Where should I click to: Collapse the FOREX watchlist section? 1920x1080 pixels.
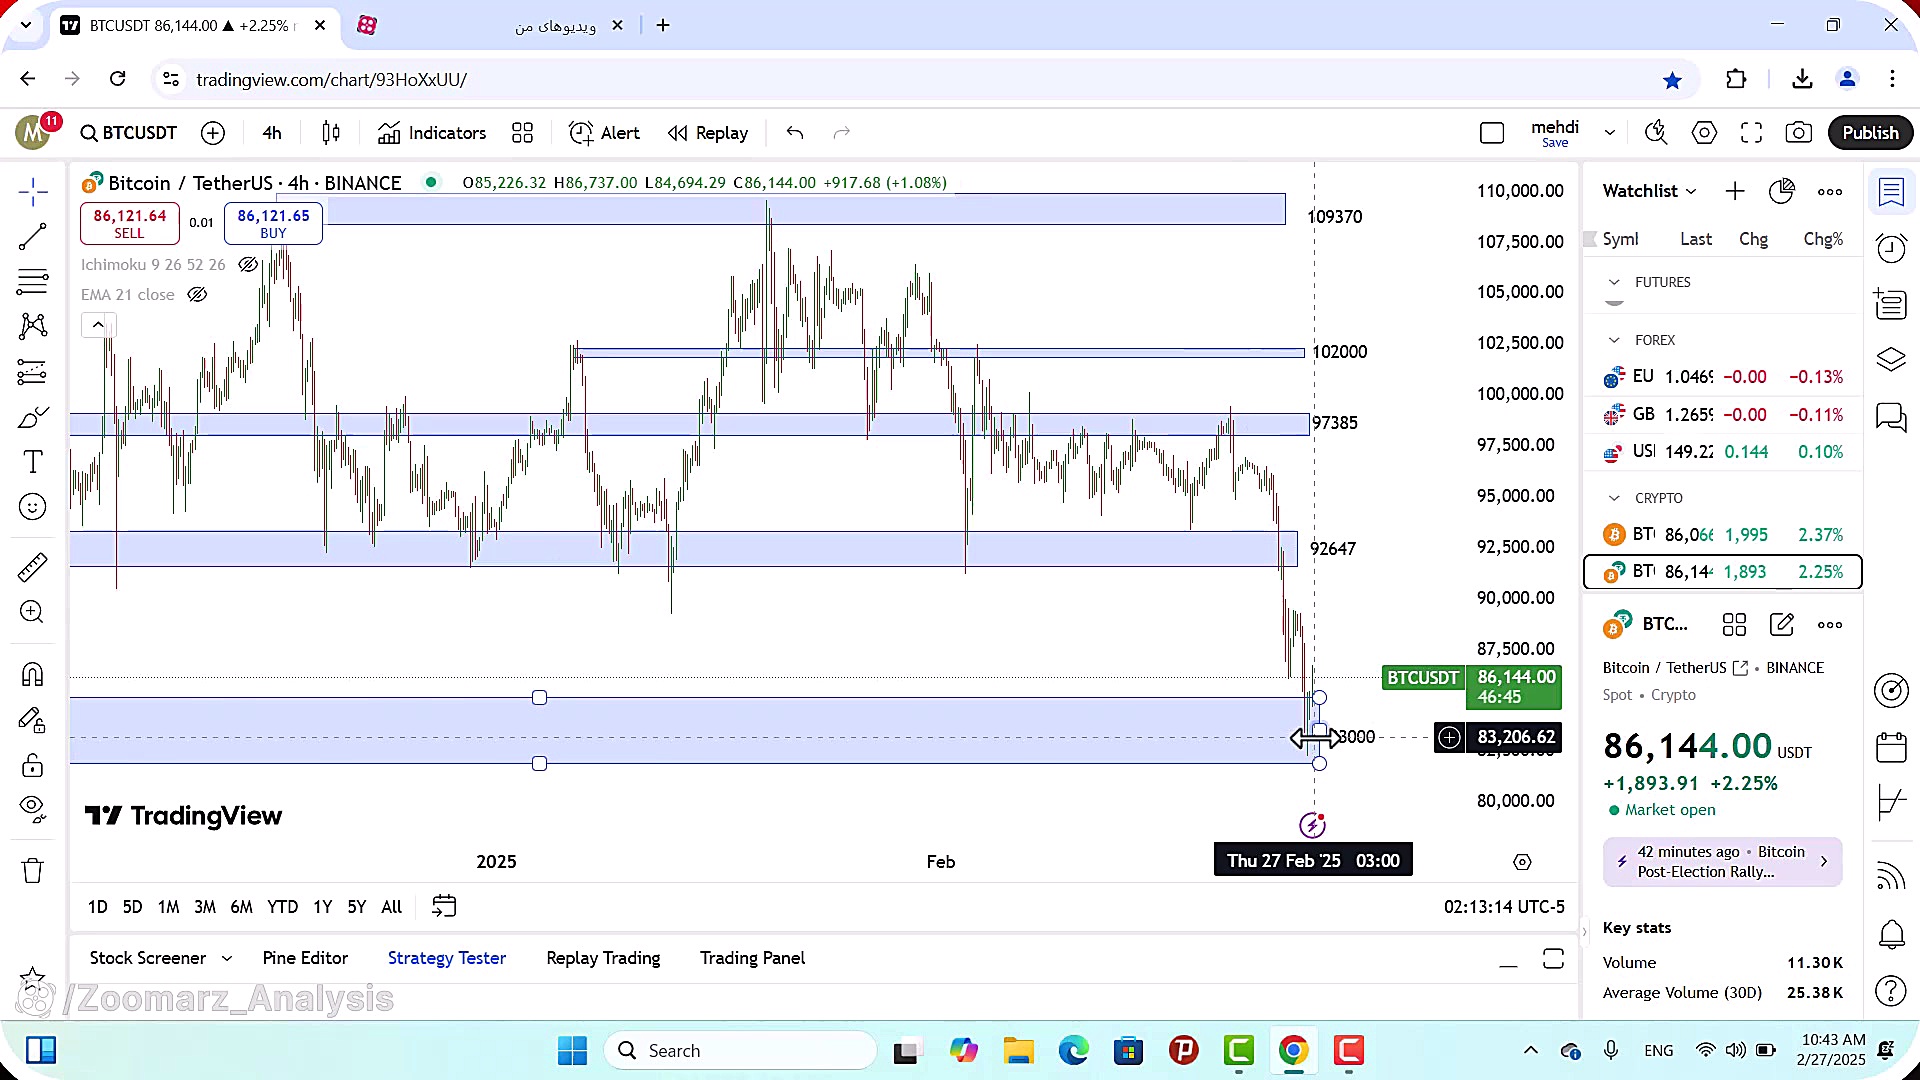(1614, 340)
